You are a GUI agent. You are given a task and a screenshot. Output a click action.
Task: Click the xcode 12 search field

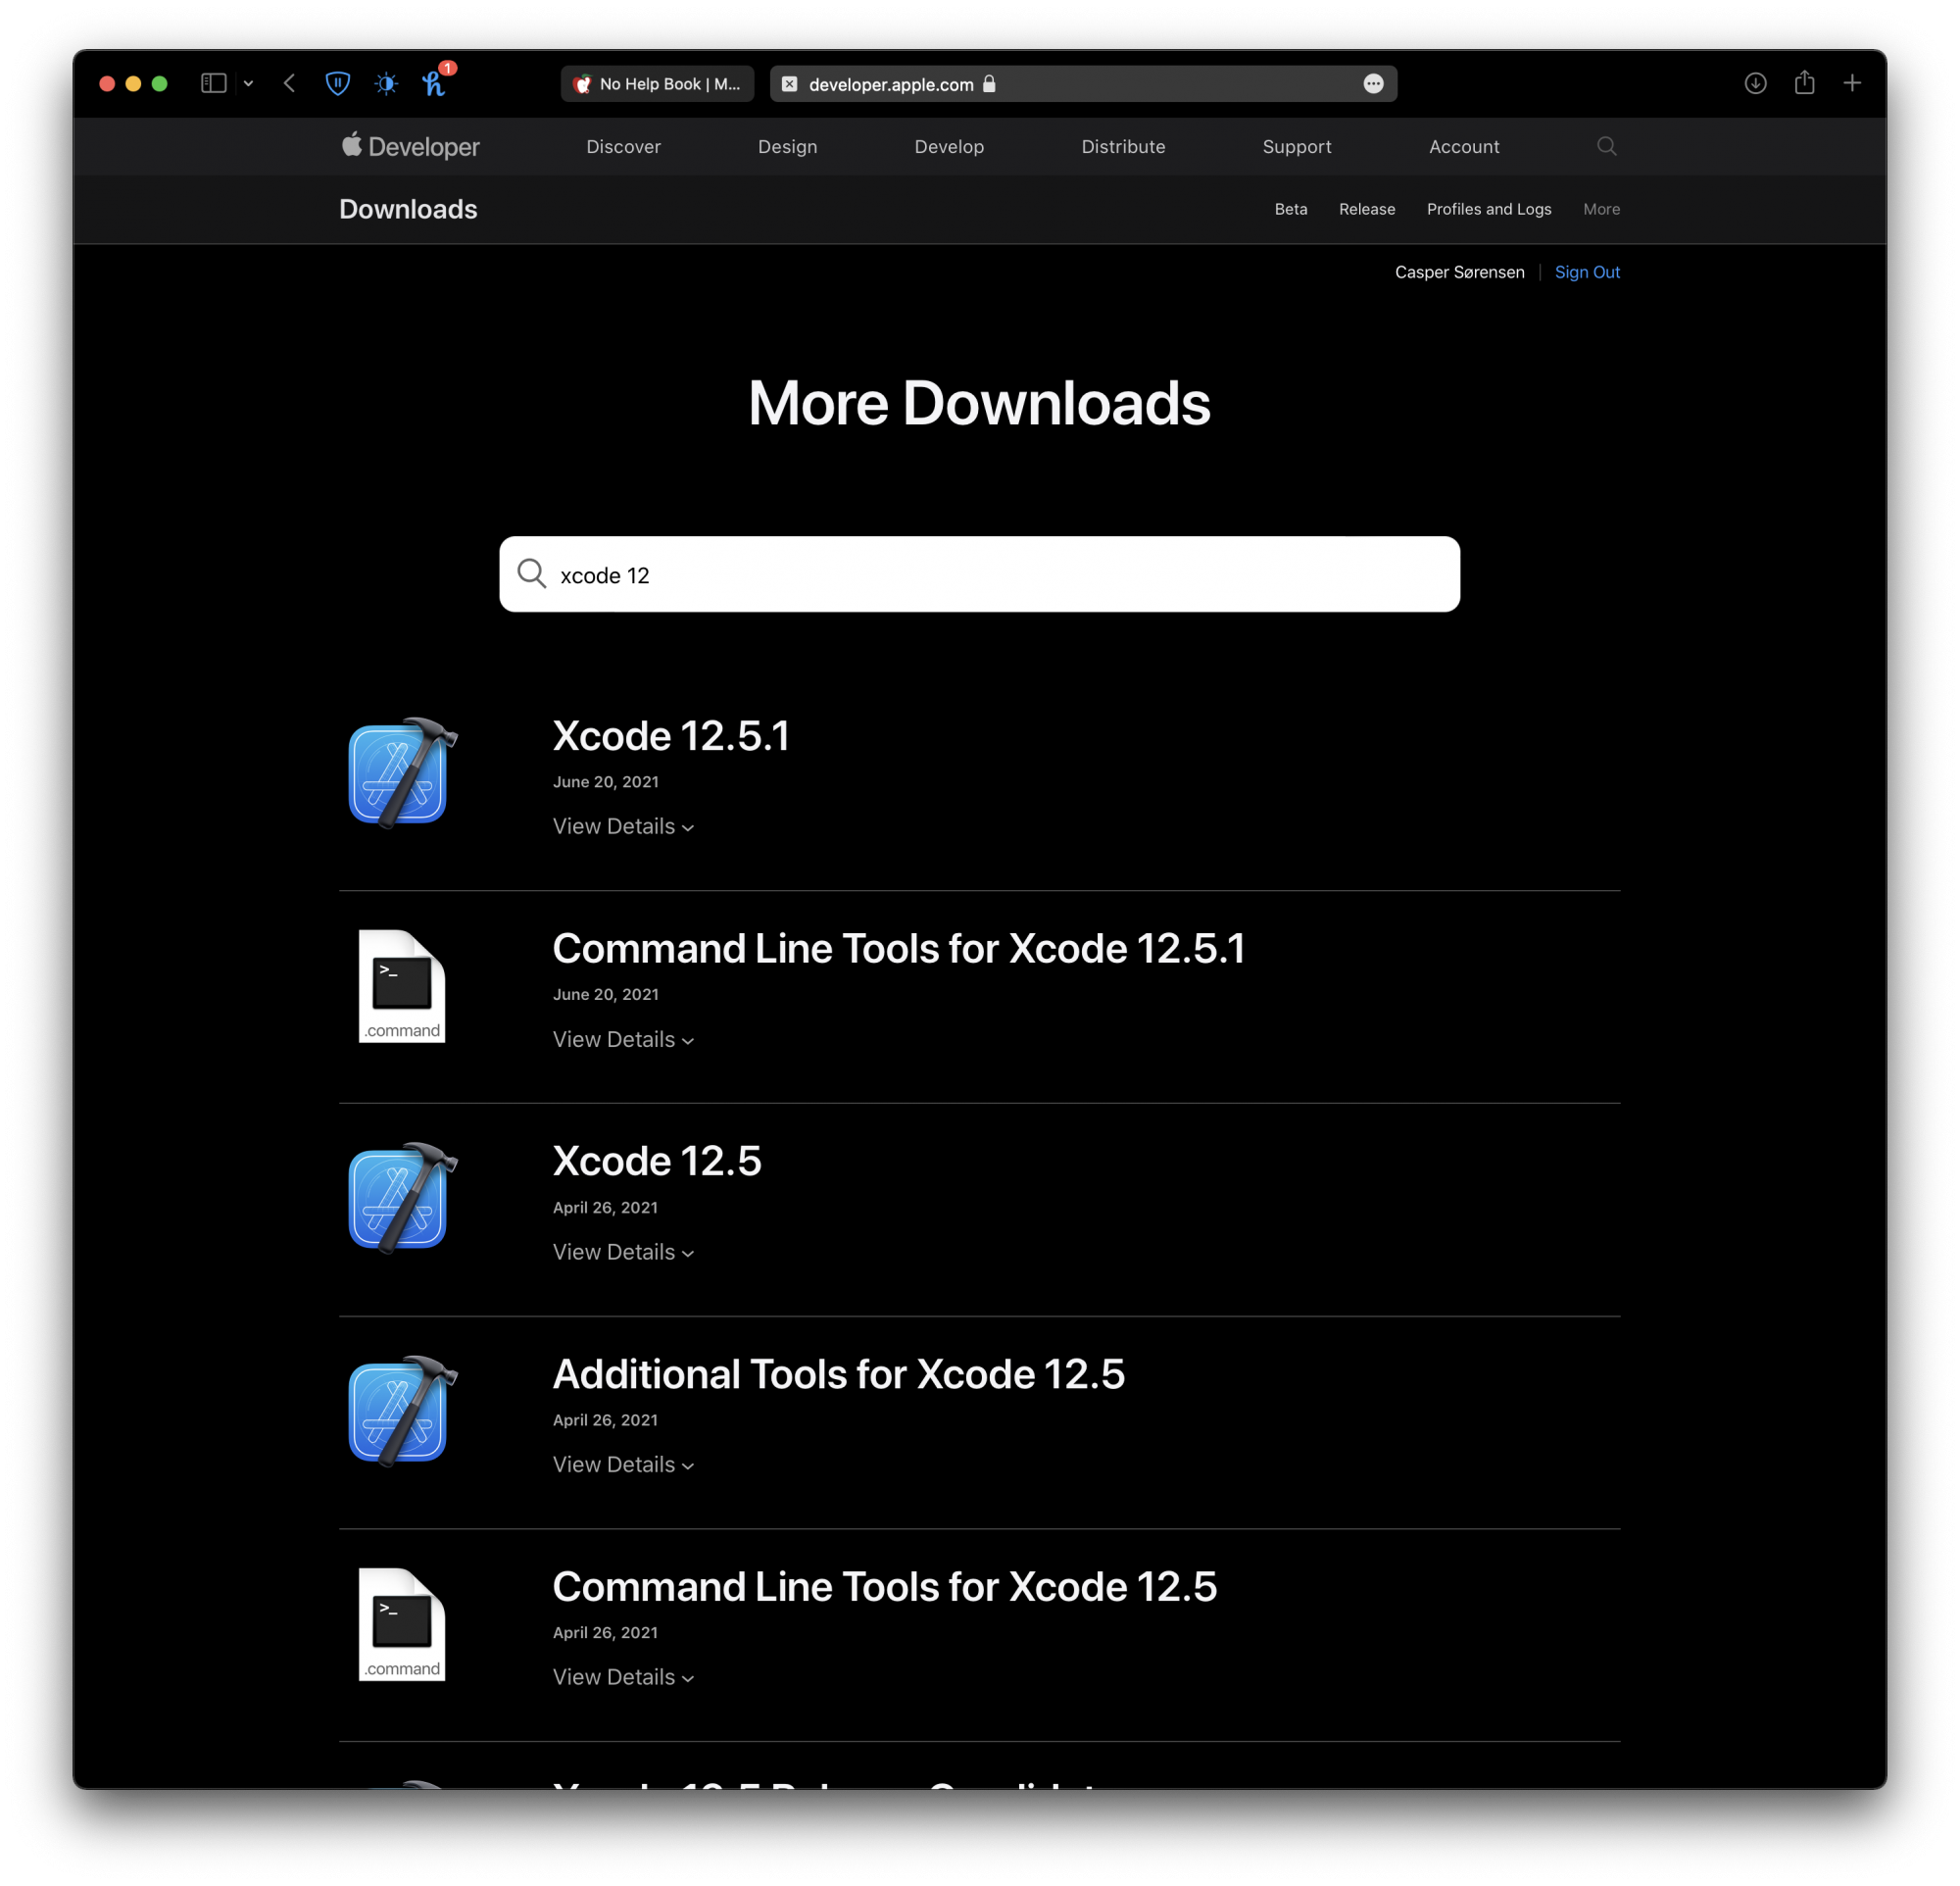point(979,575)
